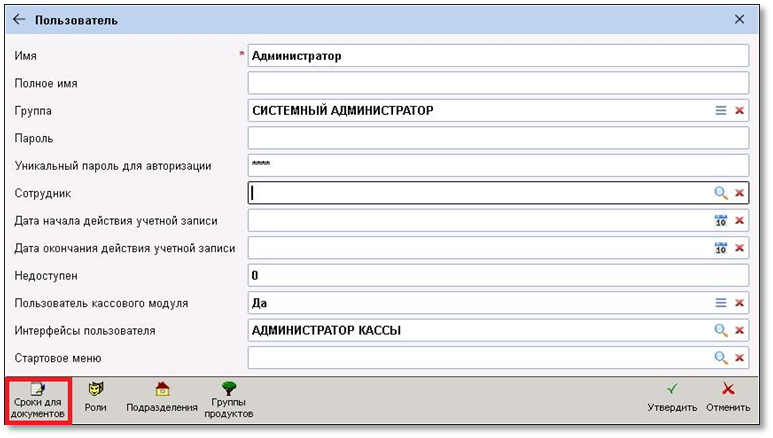Search in Интерфейсы пользователя field
Image resolution: width=773 pixels, height=438 pixels.
point(720,330)
